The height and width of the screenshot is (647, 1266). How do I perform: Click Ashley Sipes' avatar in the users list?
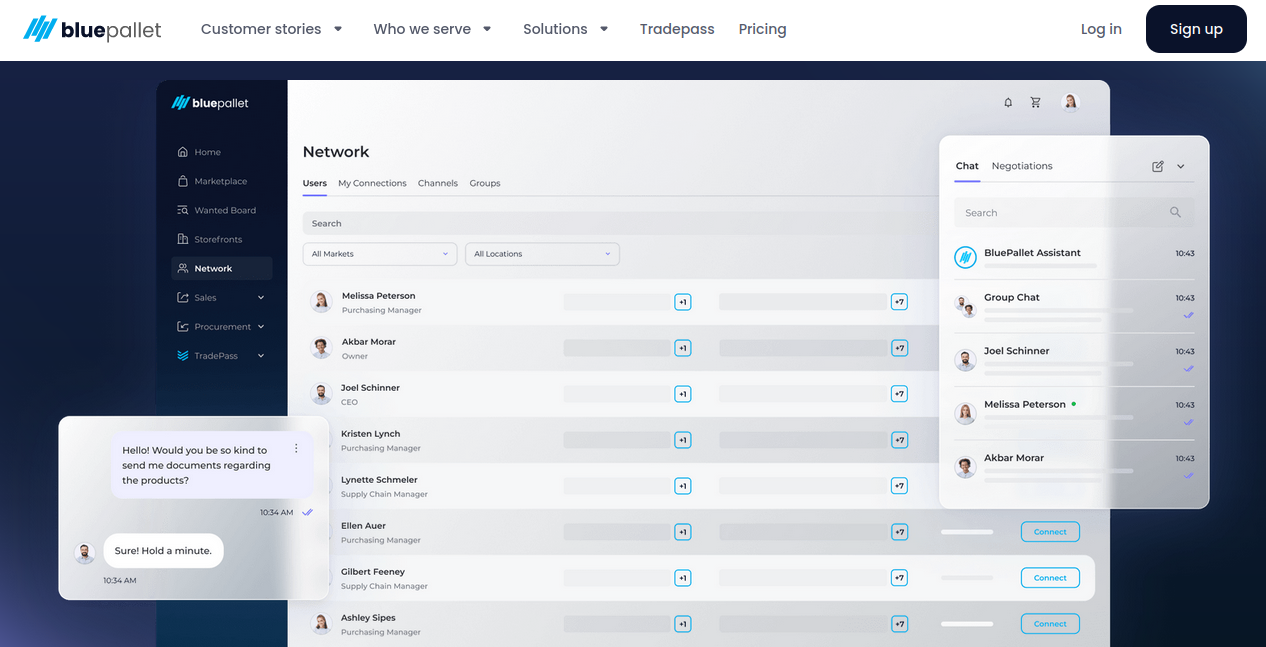(321, 623)
